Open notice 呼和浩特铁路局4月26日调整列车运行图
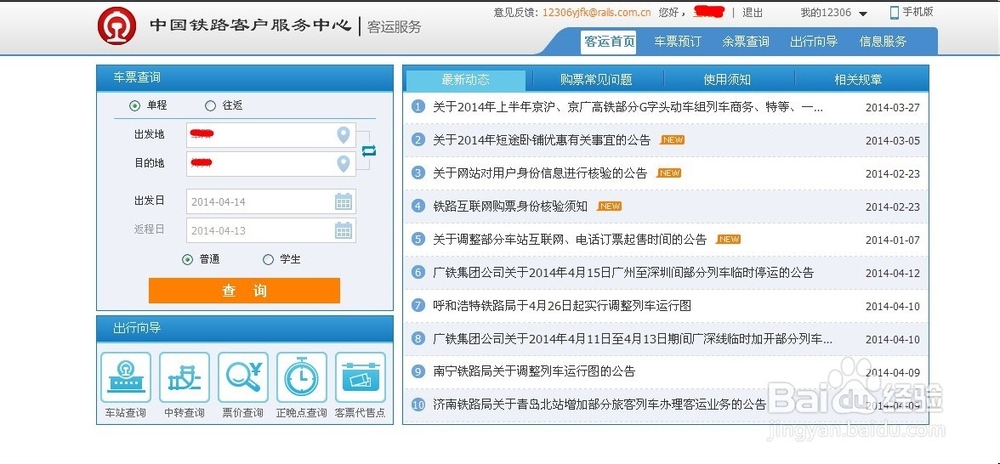This screenshot has height=464, width=1000. coord(562,305)
